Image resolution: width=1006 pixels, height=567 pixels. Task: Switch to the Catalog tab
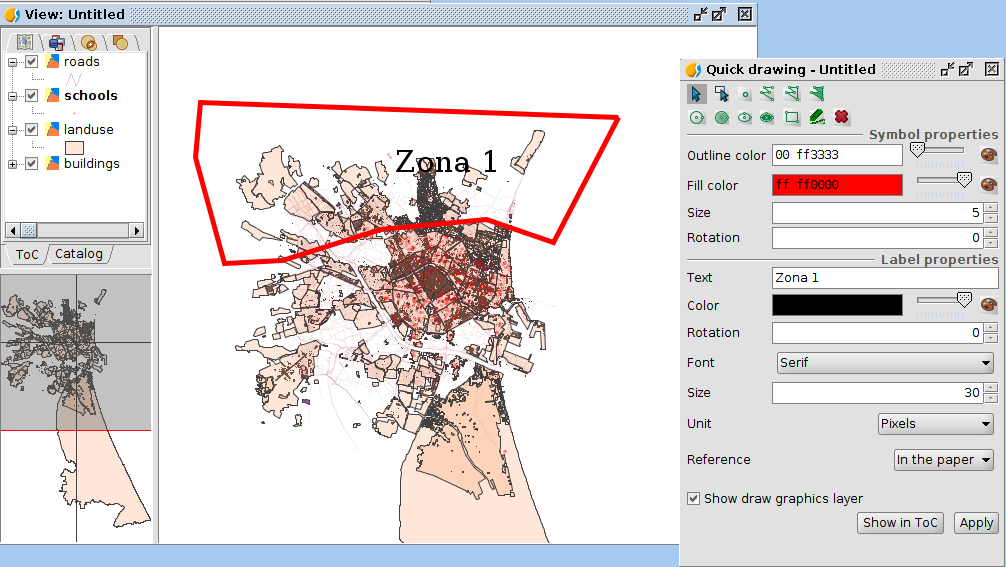(79, 254)
